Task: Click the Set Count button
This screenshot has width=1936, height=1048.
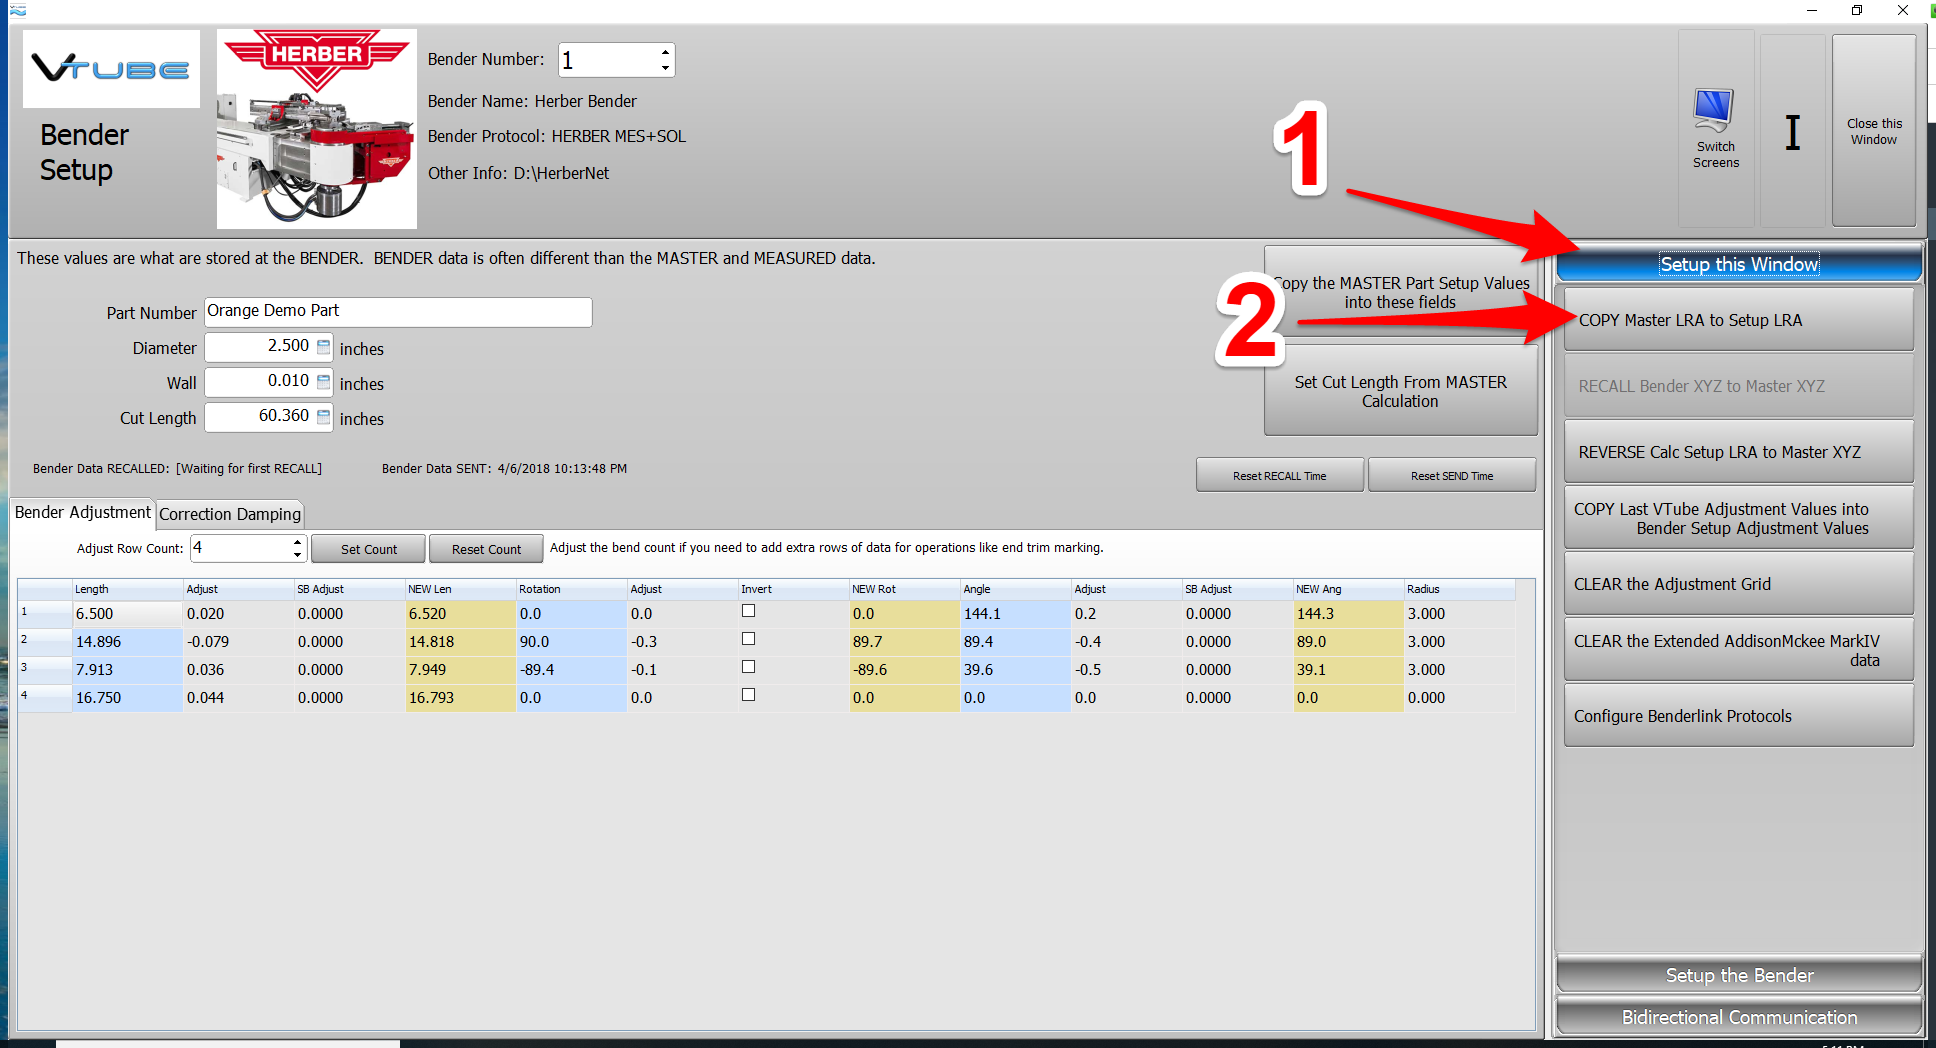Action: tap(368, 549)
